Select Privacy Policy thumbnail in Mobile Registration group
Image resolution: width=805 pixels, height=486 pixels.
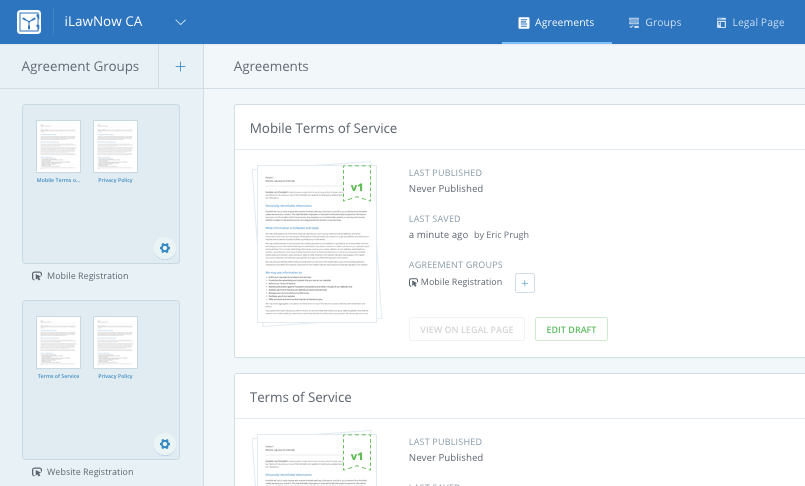click(116, 146)
